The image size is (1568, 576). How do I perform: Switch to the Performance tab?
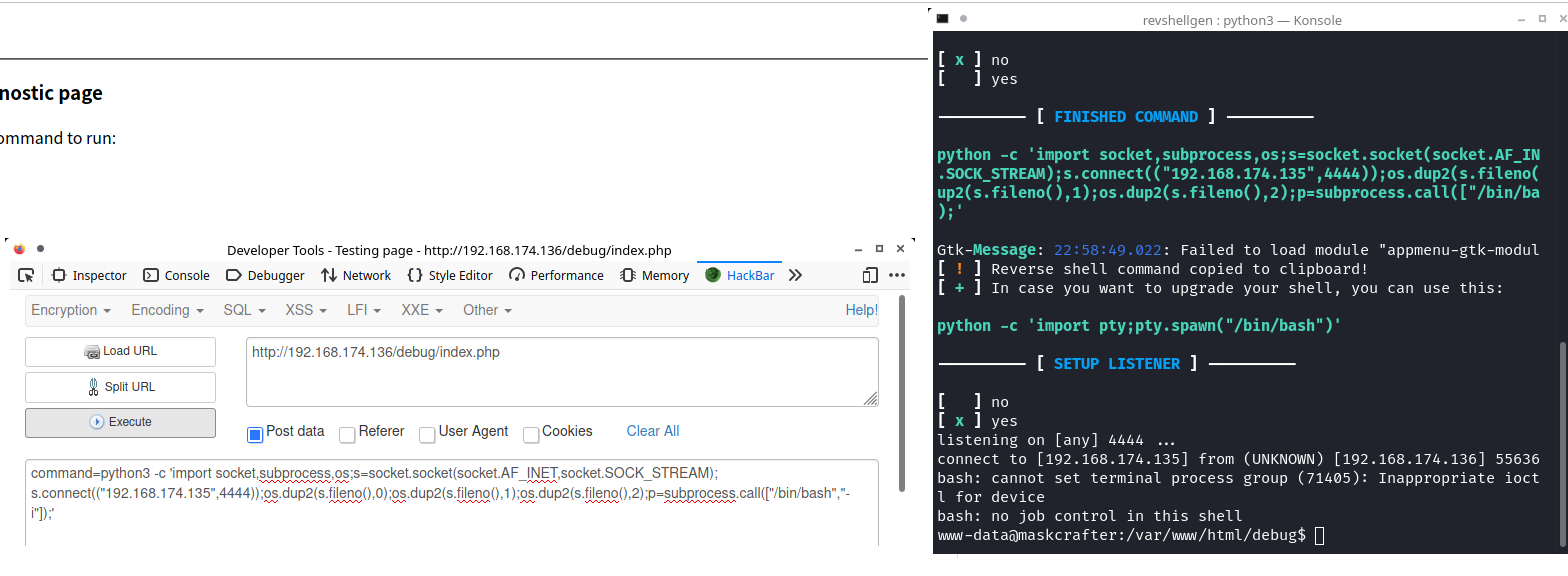(556, 275)
